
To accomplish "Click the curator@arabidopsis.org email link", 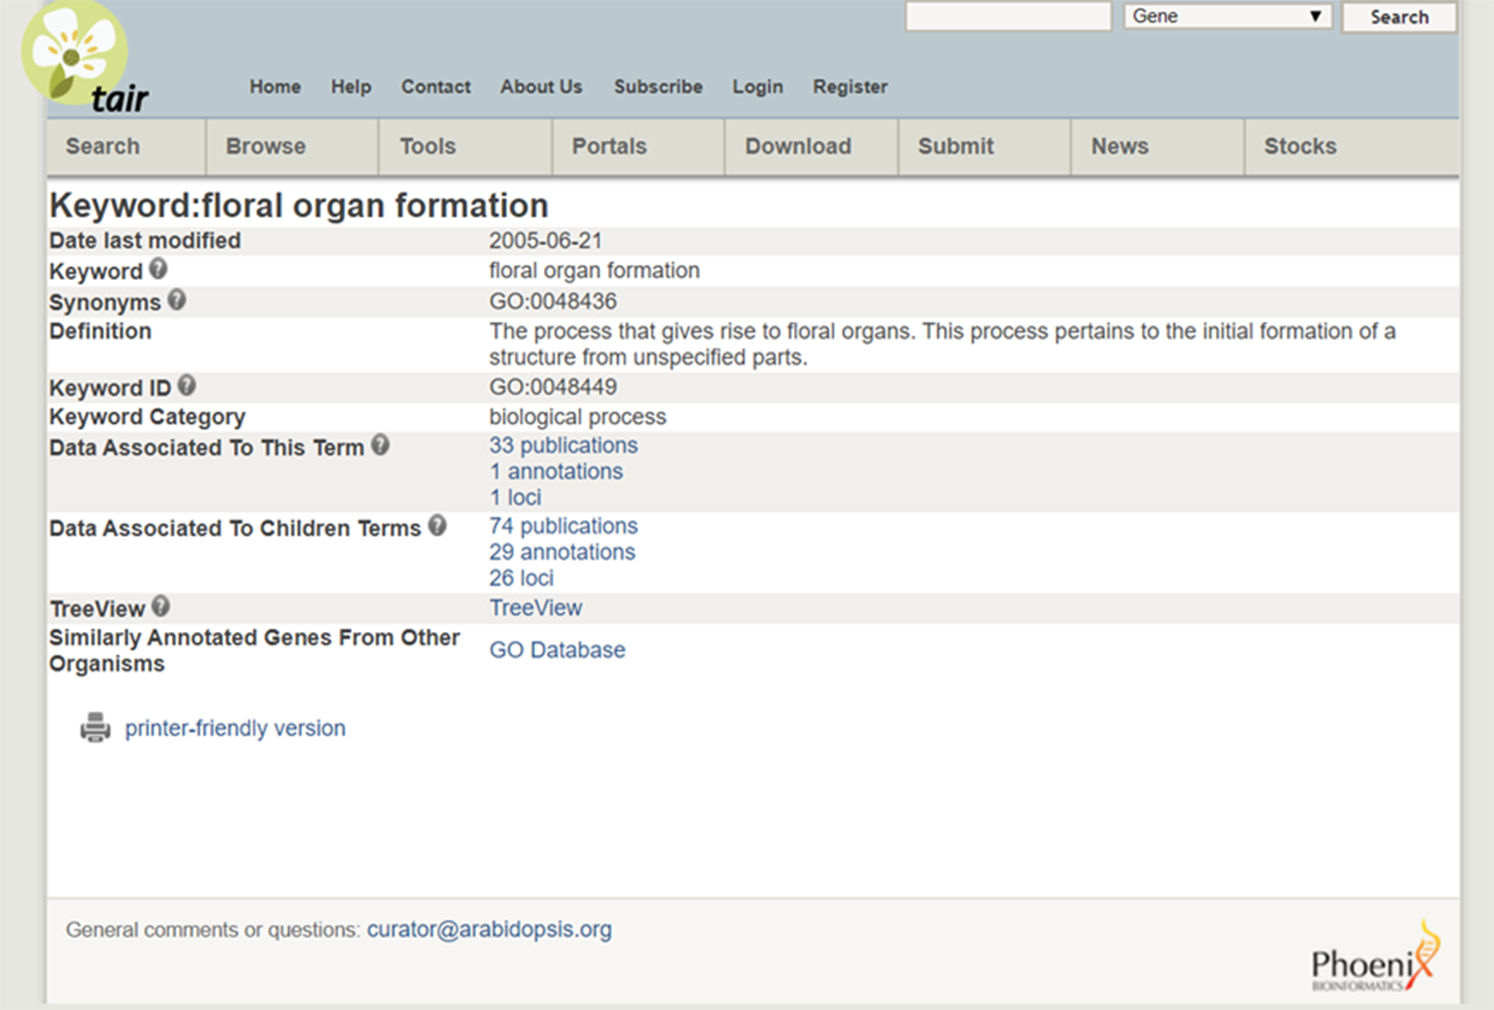I will click(489, 930).
